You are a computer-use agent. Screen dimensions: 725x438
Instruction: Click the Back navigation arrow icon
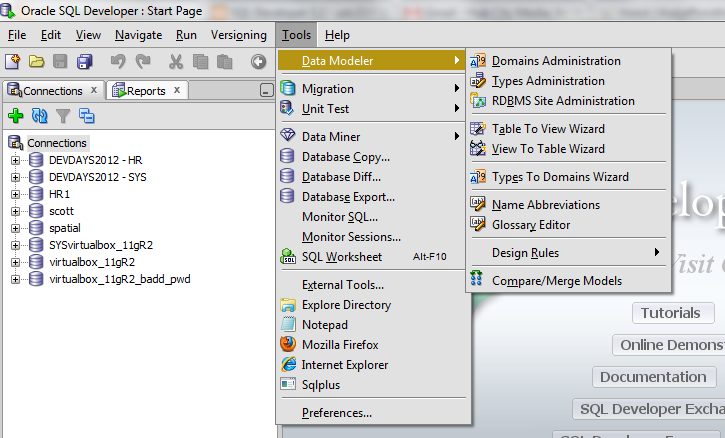click(x=258, y=62)
